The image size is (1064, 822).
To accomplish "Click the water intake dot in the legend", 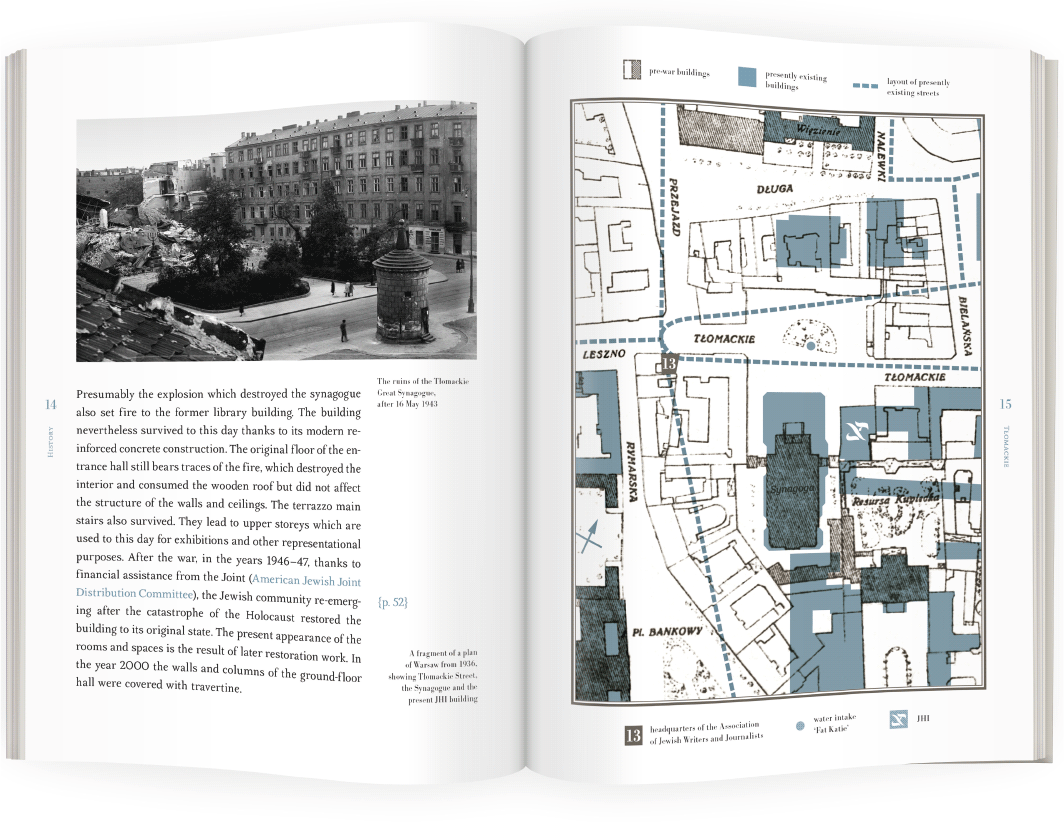I will point(799,726).
